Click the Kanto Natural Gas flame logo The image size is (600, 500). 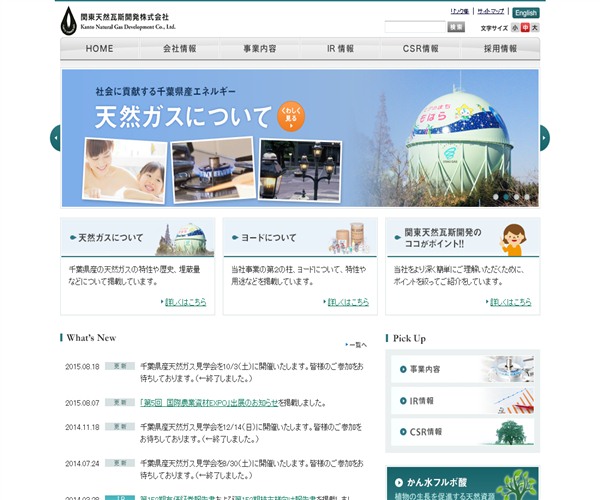click(68, 18)
